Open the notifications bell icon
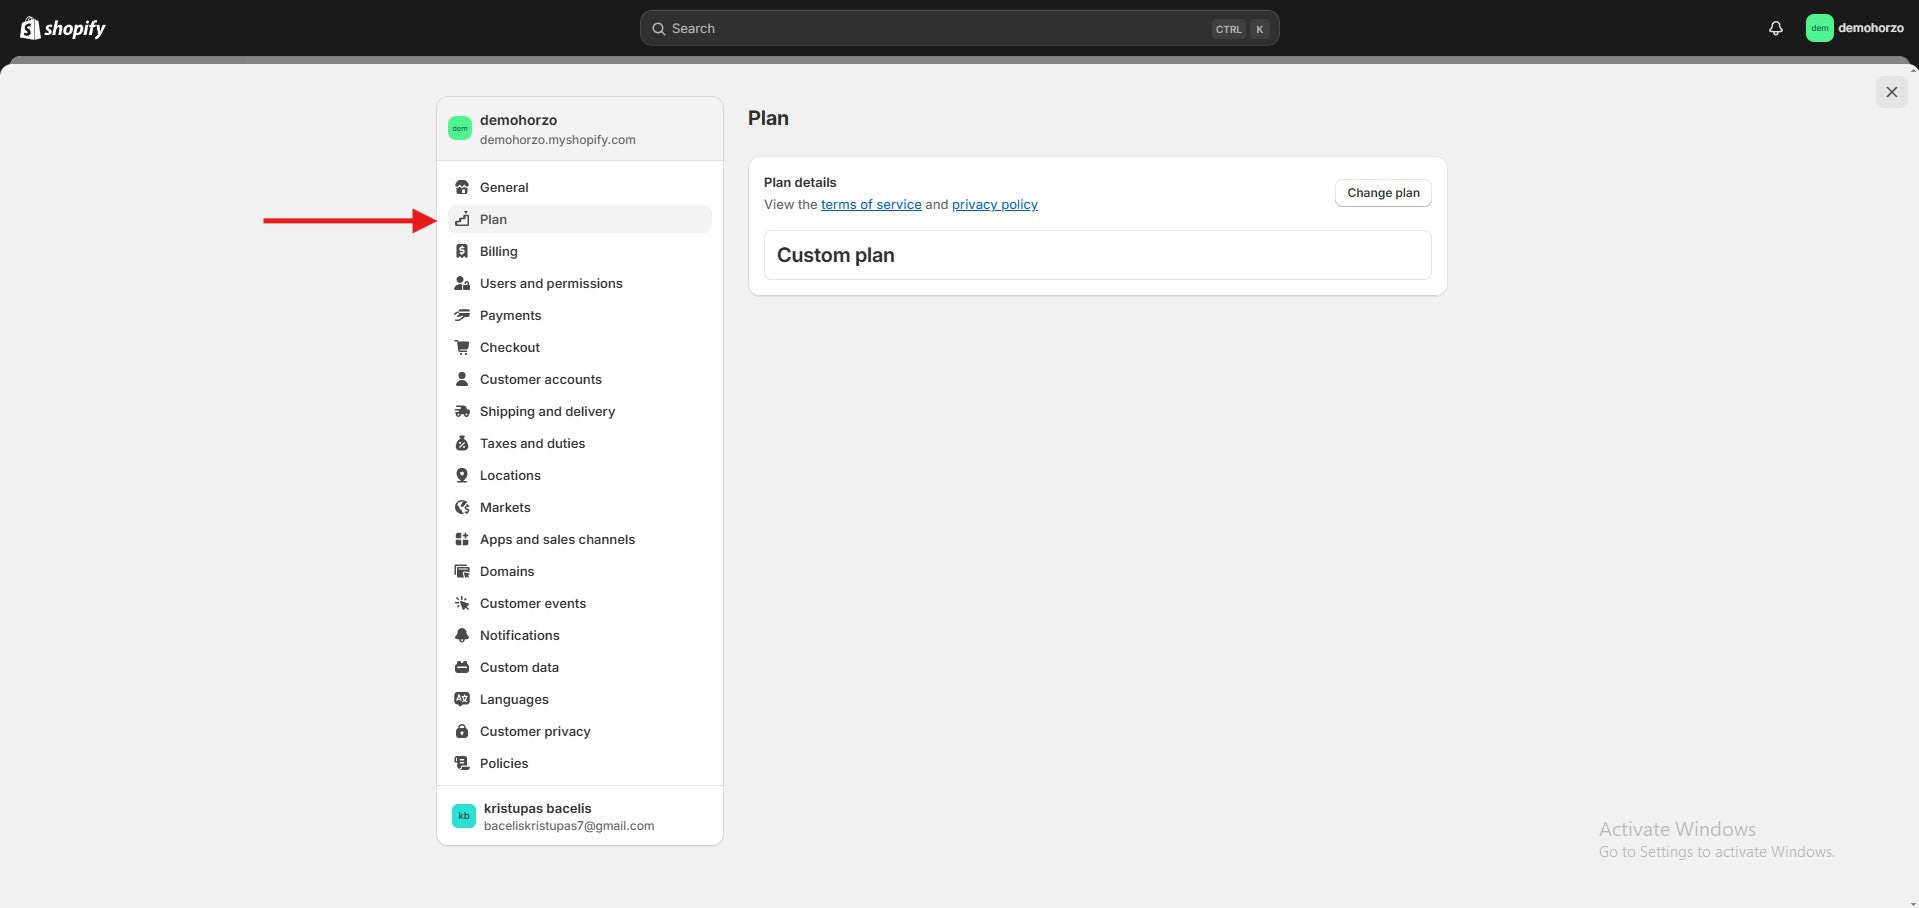This screenshot has width=1919, height=908. pyautogui.click(x=1775, y=28)
